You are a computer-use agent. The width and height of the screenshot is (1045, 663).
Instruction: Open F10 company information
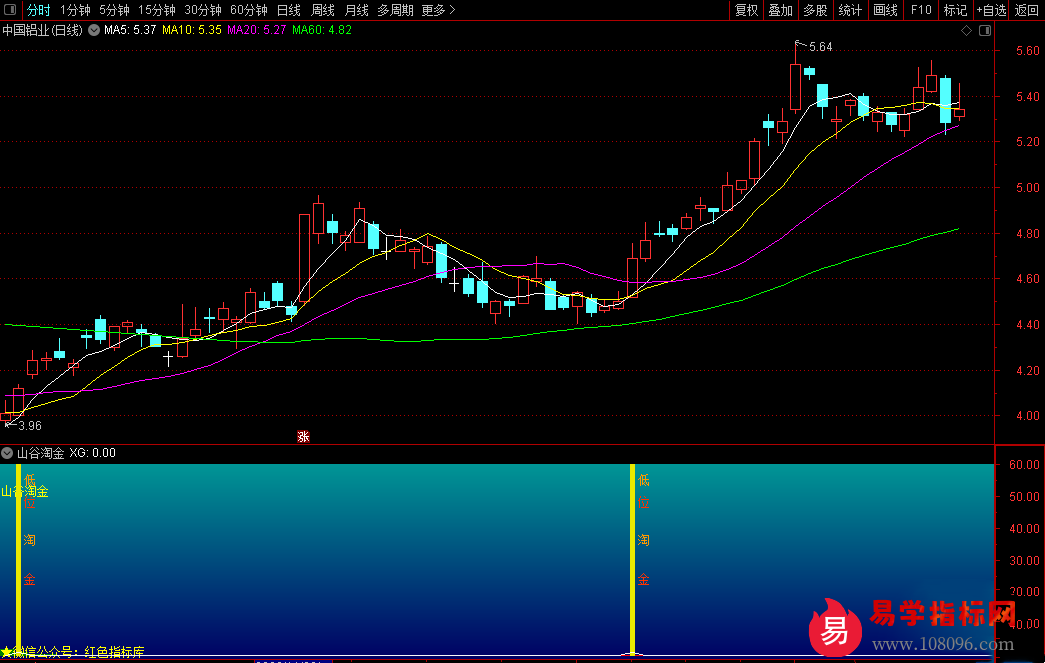(x=921, y=10)
